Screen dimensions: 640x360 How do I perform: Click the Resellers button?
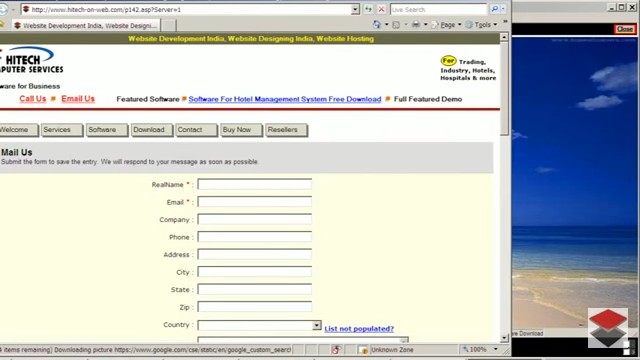point(286,130)
